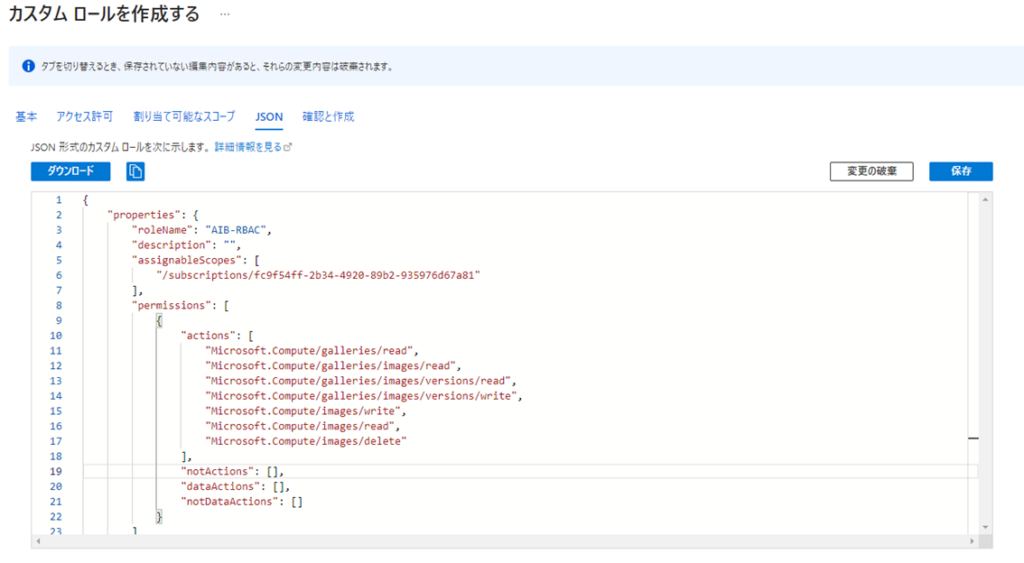Click the editor's scroll-down arrow
This screenshot has width=1024, height=563.
pyautogui.click(x=986, y=527)
